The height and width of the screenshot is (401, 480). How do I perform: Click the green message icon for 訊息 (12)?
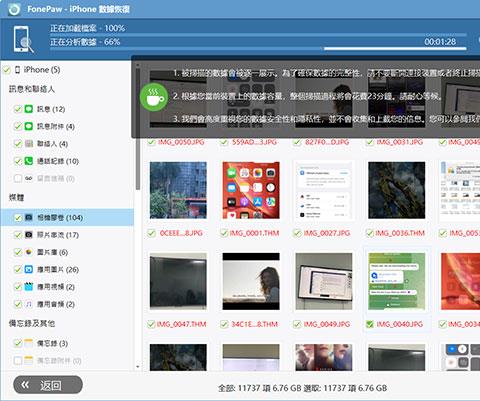(29, 109)
